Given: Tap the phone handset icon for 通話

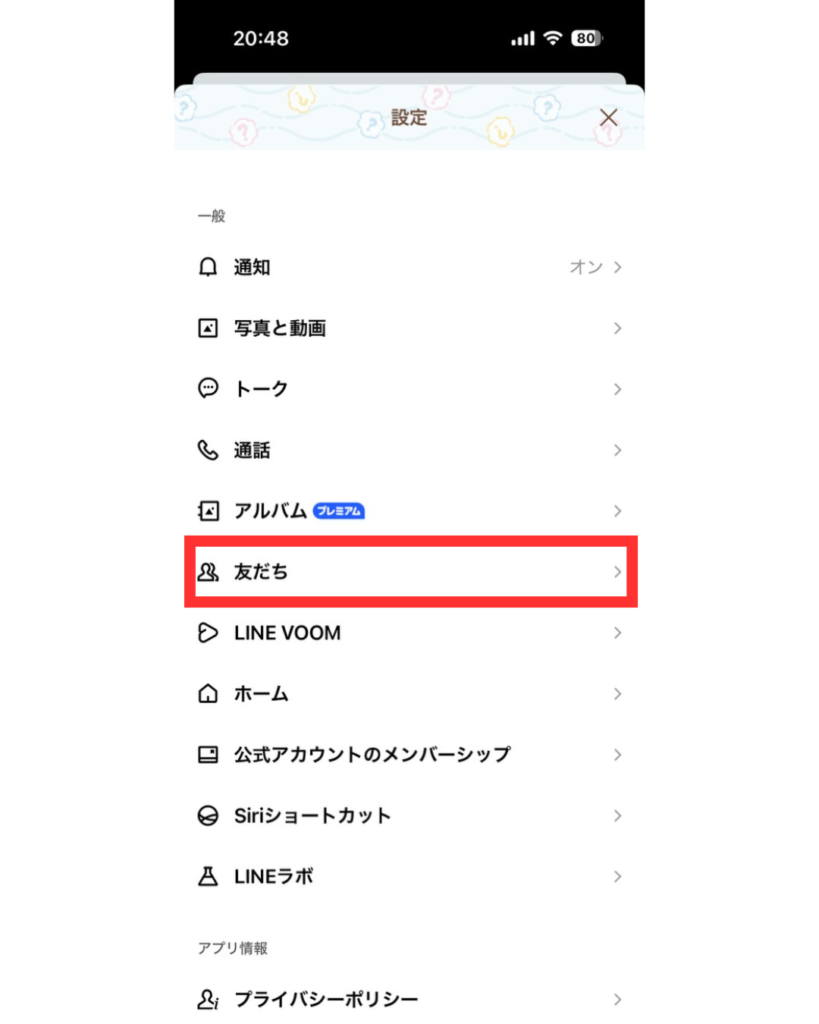Looking at the screenshot, I should click(208, 450).
